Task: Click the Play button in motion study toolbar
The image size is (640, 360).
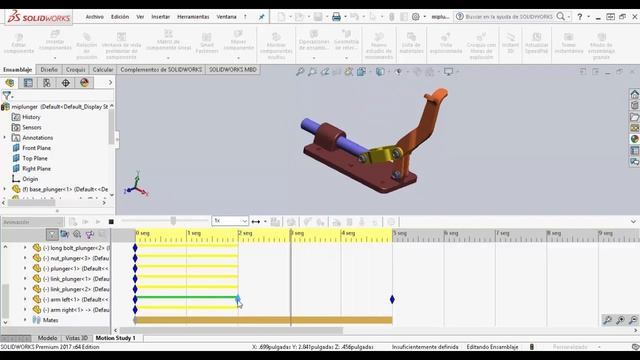Action: point(98,222)
